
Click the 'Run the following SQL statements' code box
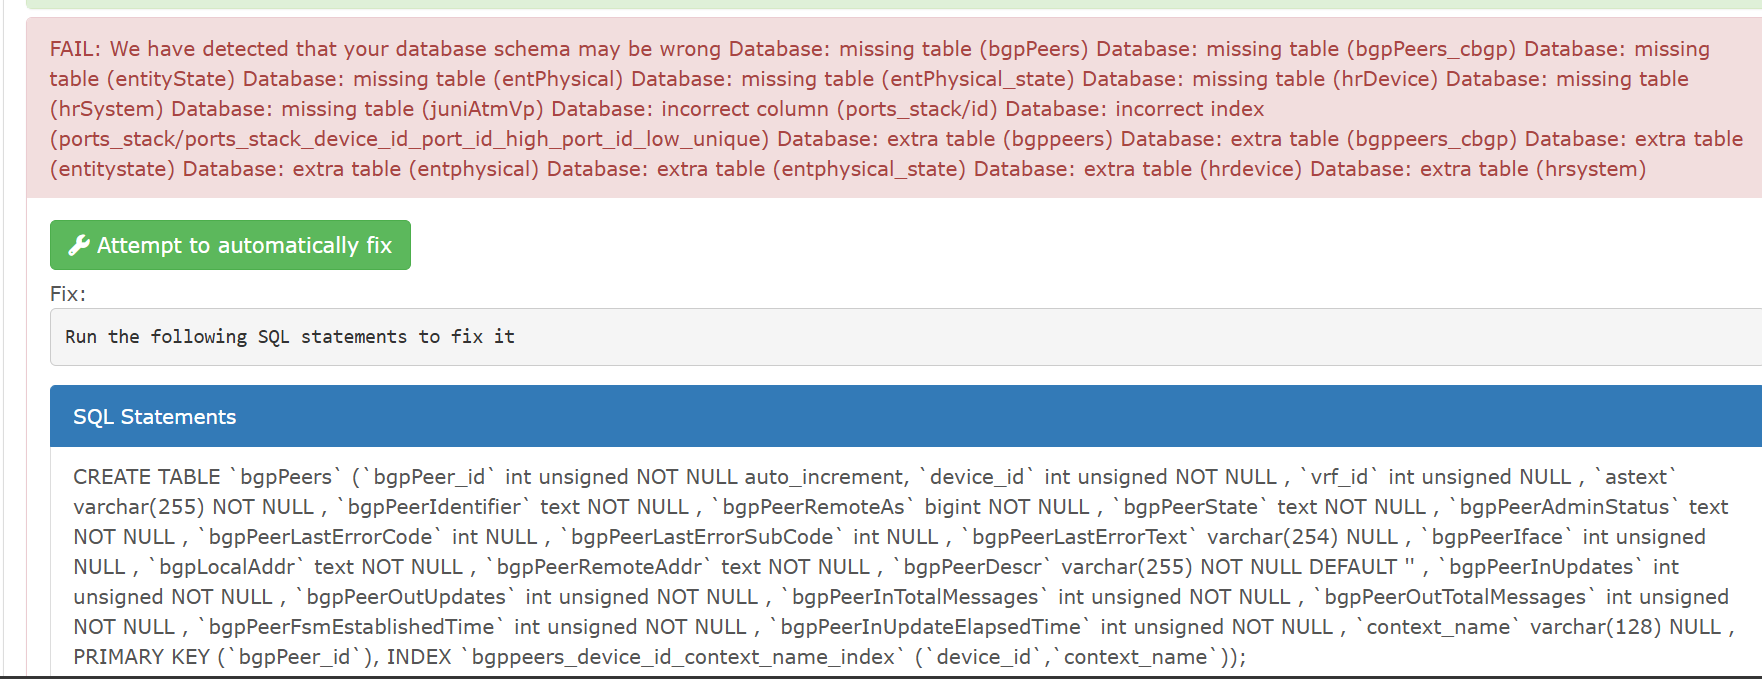point(290,337)
